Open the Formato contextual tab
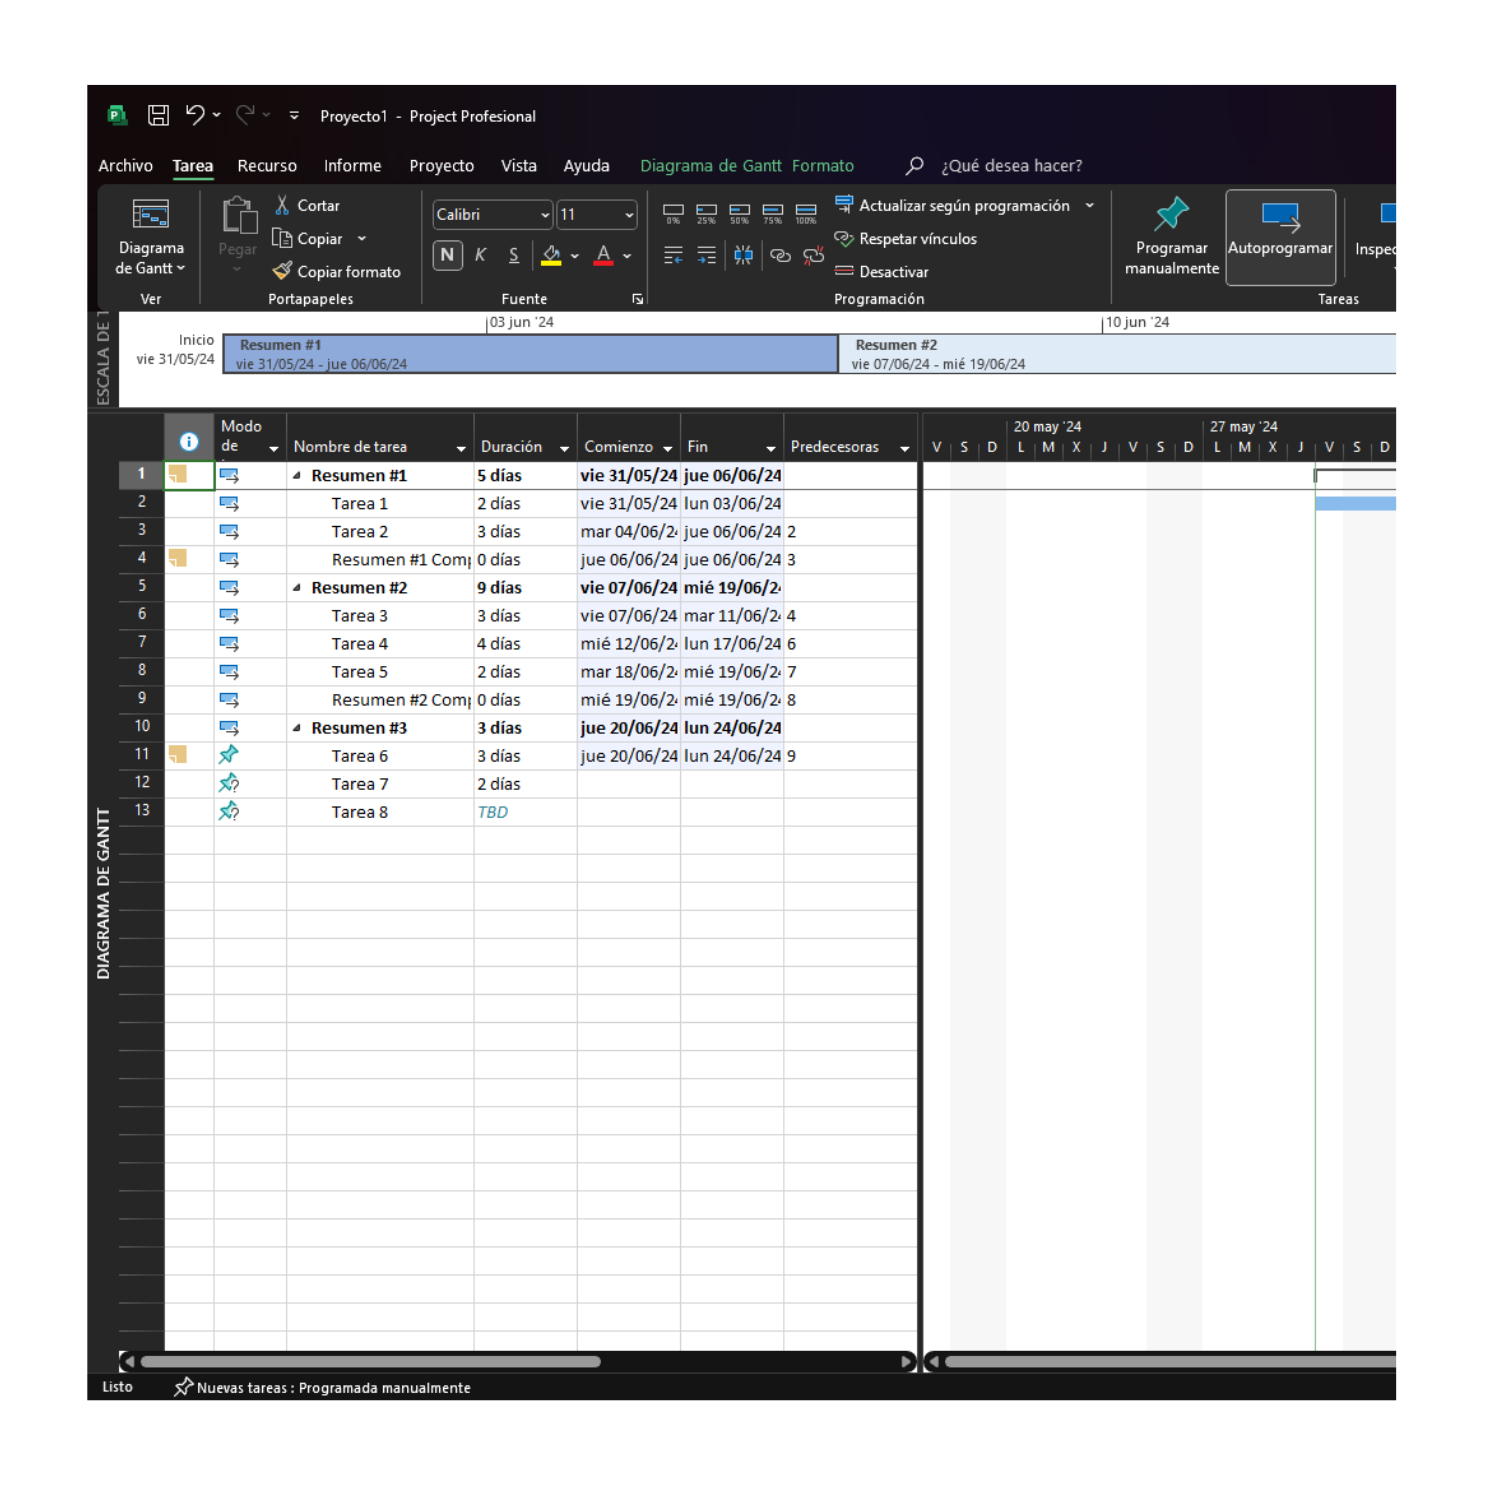Screen dimensions: 1485x1485 point(823,165)
